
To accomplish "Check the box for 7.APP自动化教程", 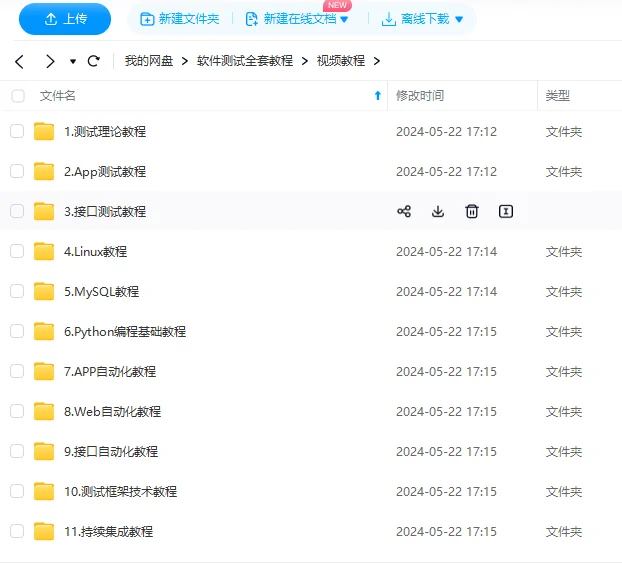I will tap(17, 371).
